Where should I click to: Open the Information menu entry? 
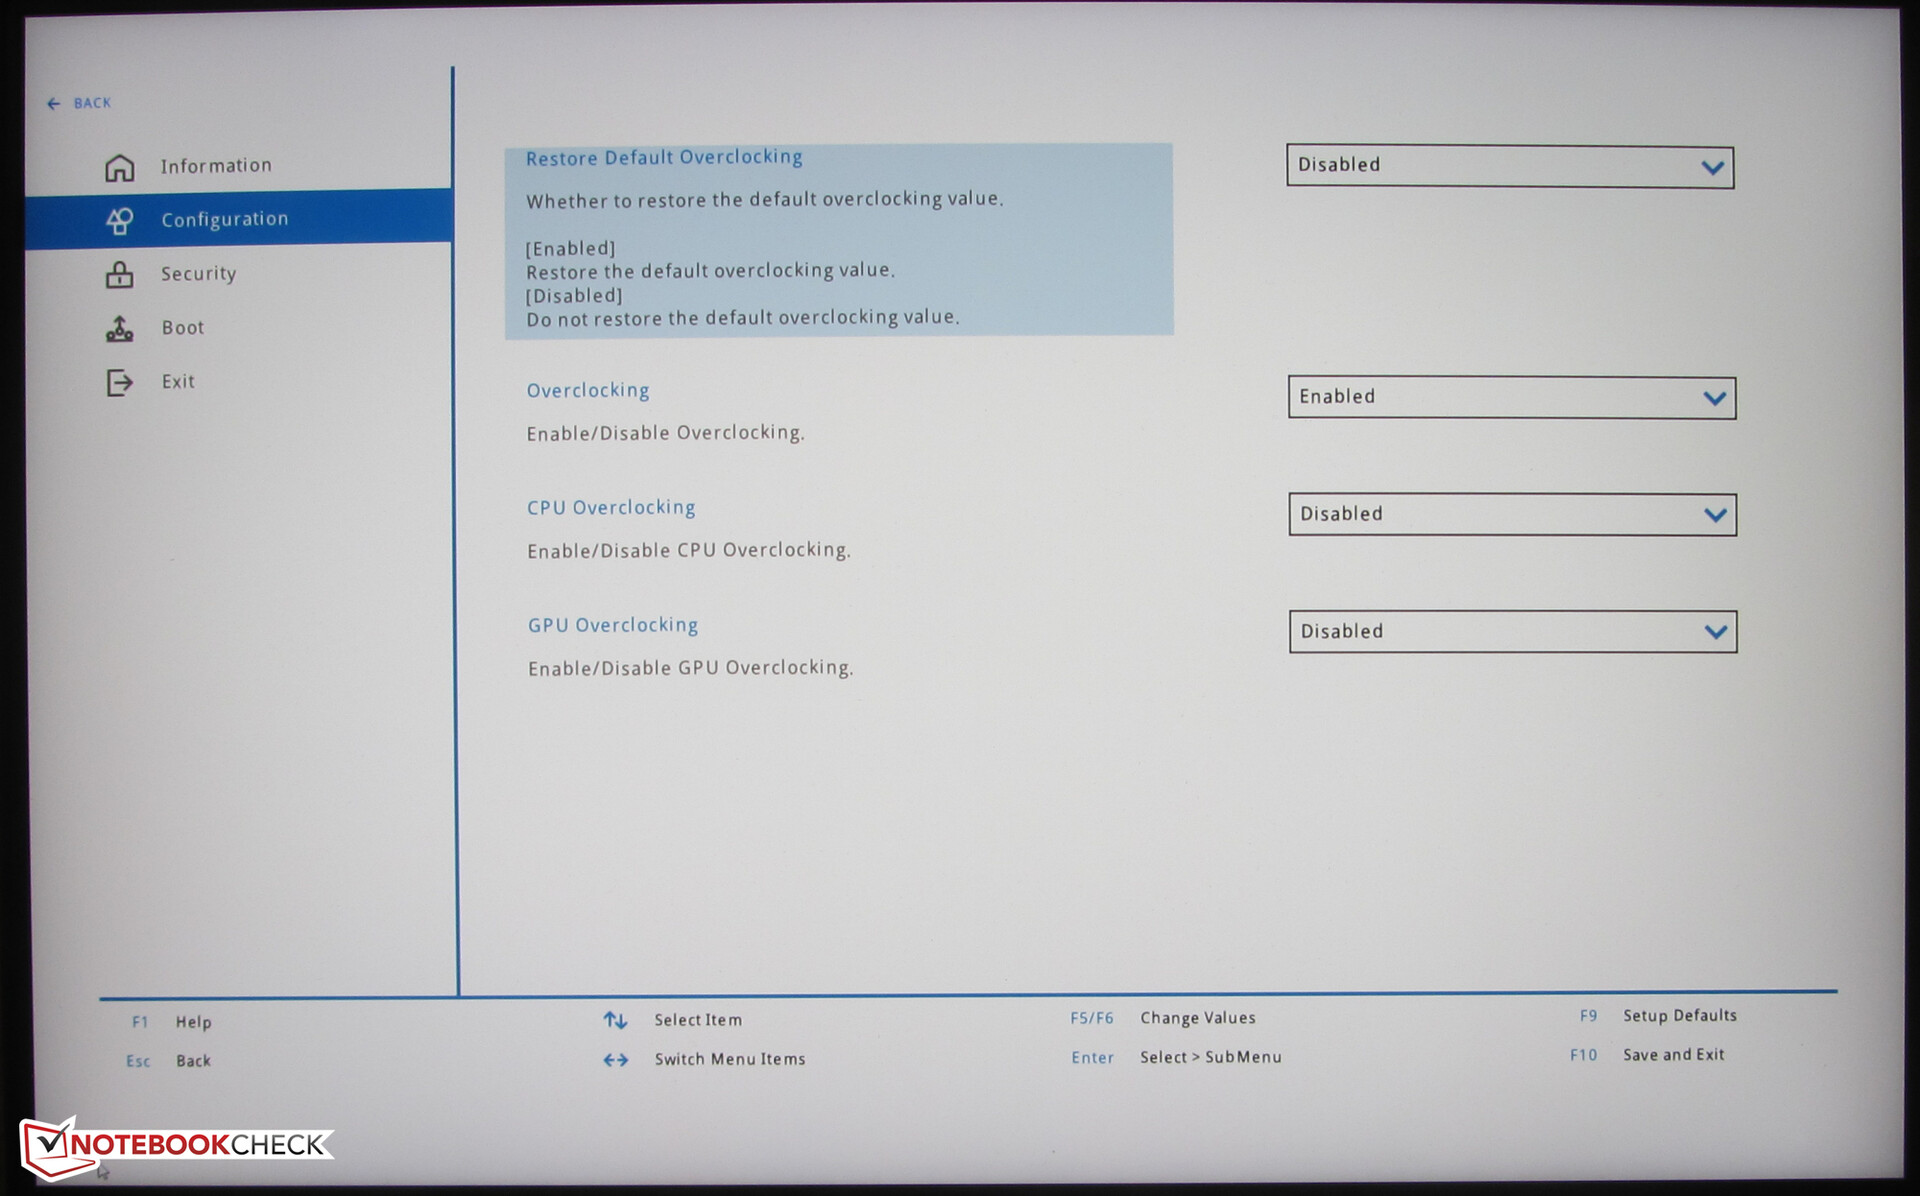tap(215, 166)
